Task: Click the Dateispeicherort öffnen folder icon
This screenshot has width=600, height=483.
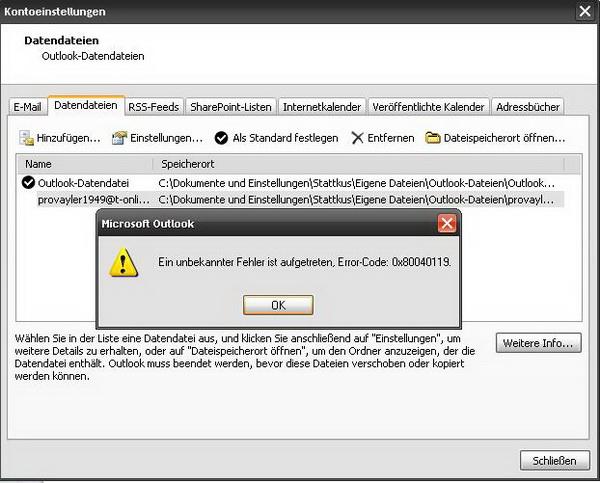Action: [432, 138]
